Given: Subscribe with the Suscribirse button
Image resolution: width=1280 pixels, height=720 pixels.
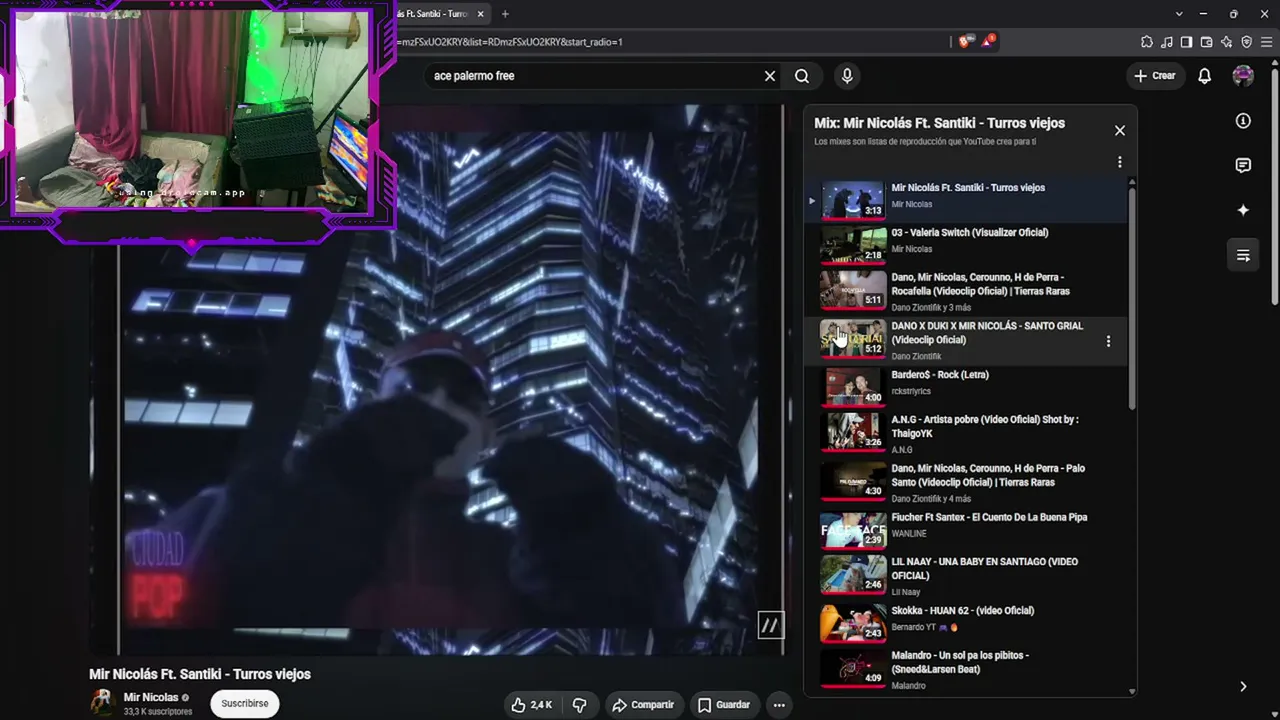Looking at the screenshot, I should (x=245, y=704).
